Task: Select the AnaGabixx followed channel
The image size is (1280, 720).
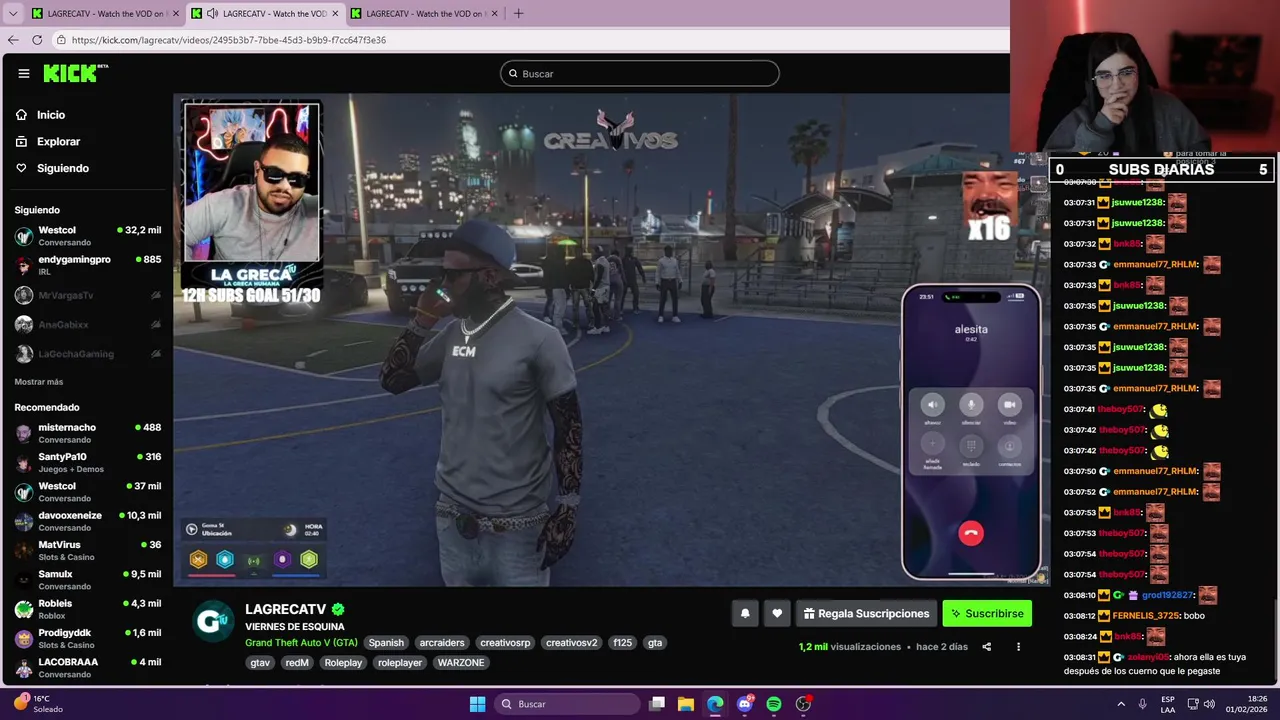Action: tap(88, 324)
